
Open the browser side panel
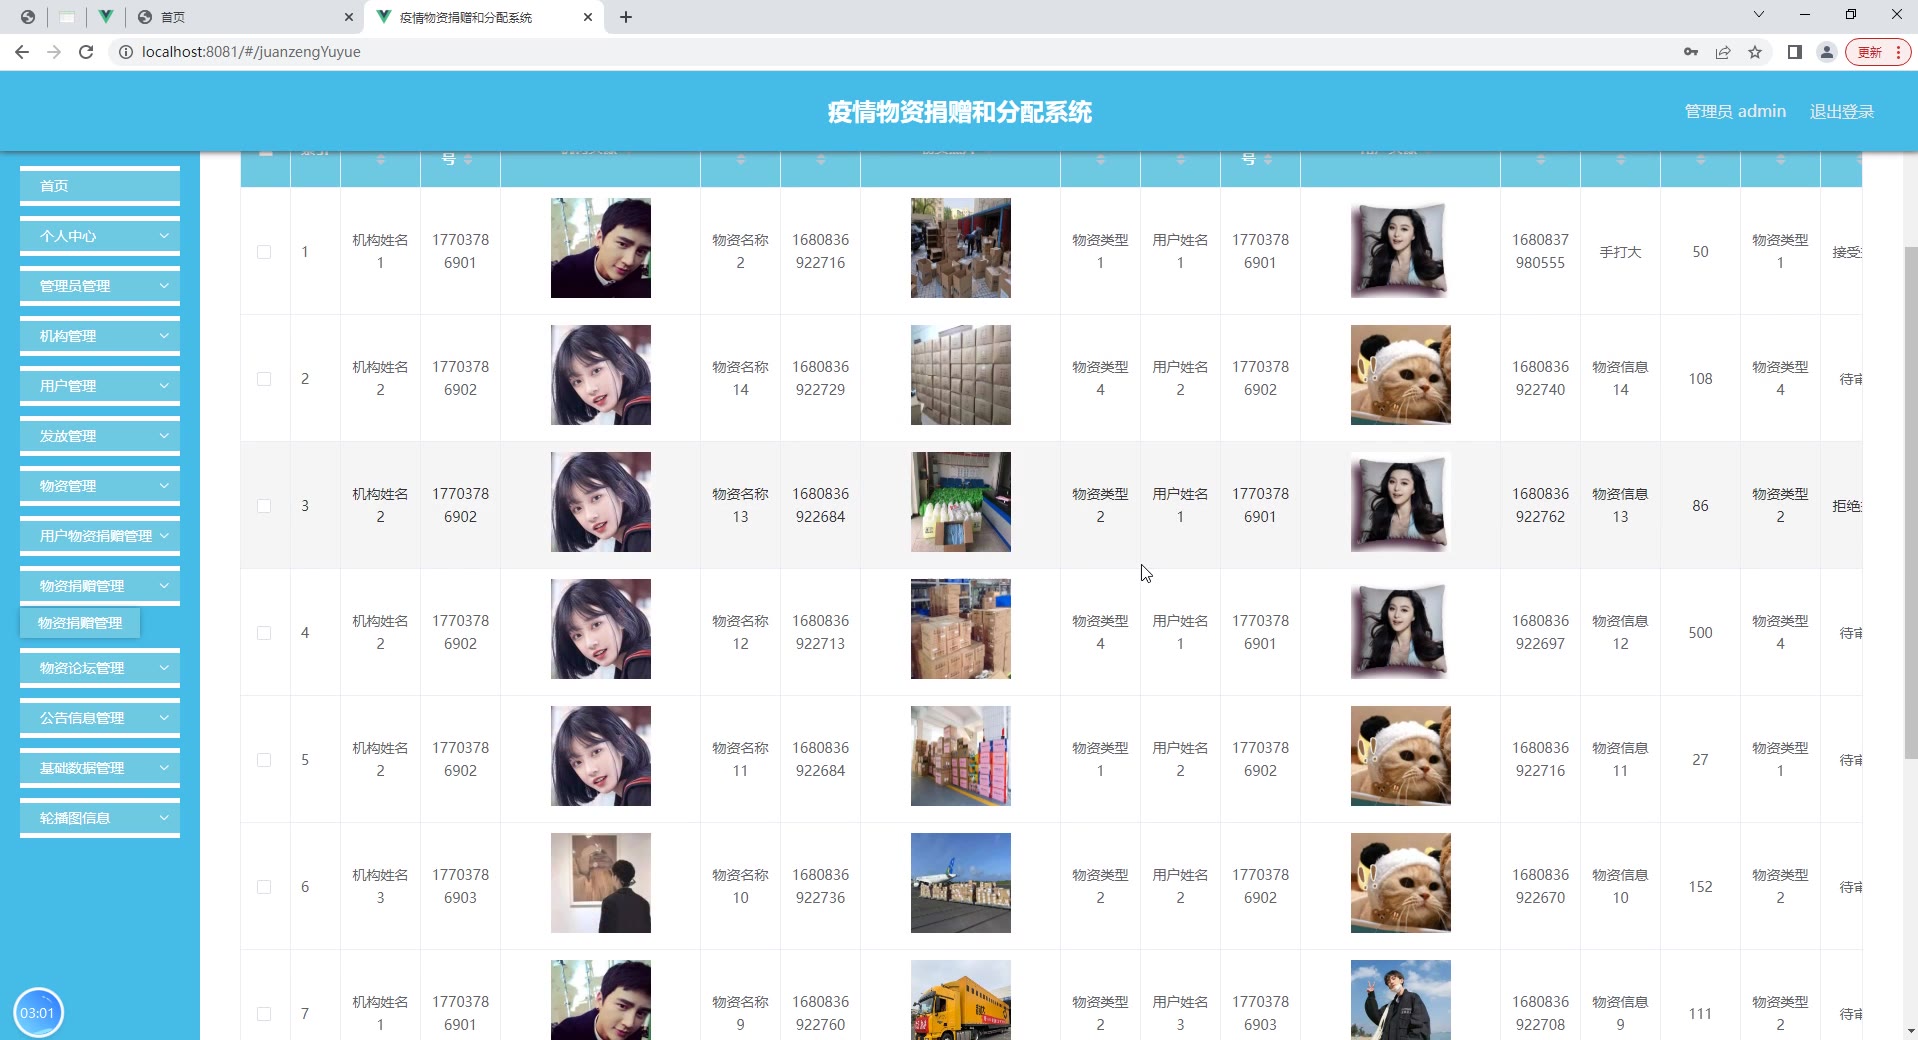pyautogui.click(x=1795, y=52)
